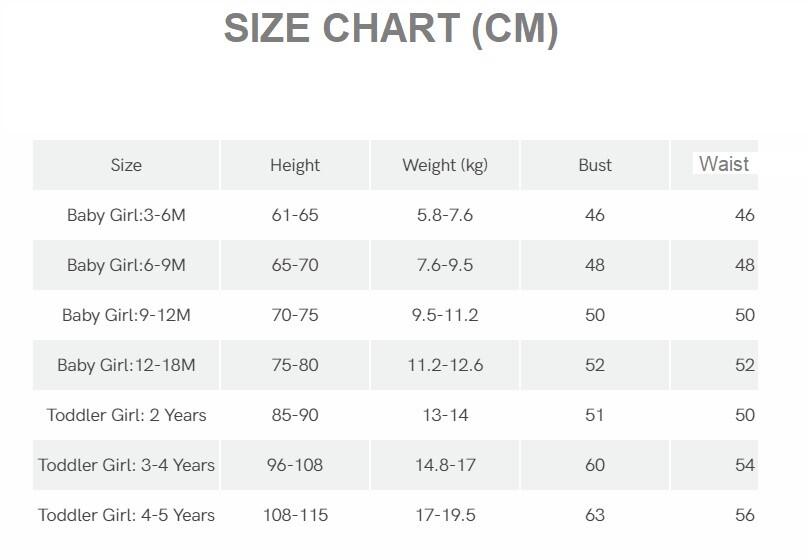Click the Baby Girl:12-18M row label

(x=126, y=365)
